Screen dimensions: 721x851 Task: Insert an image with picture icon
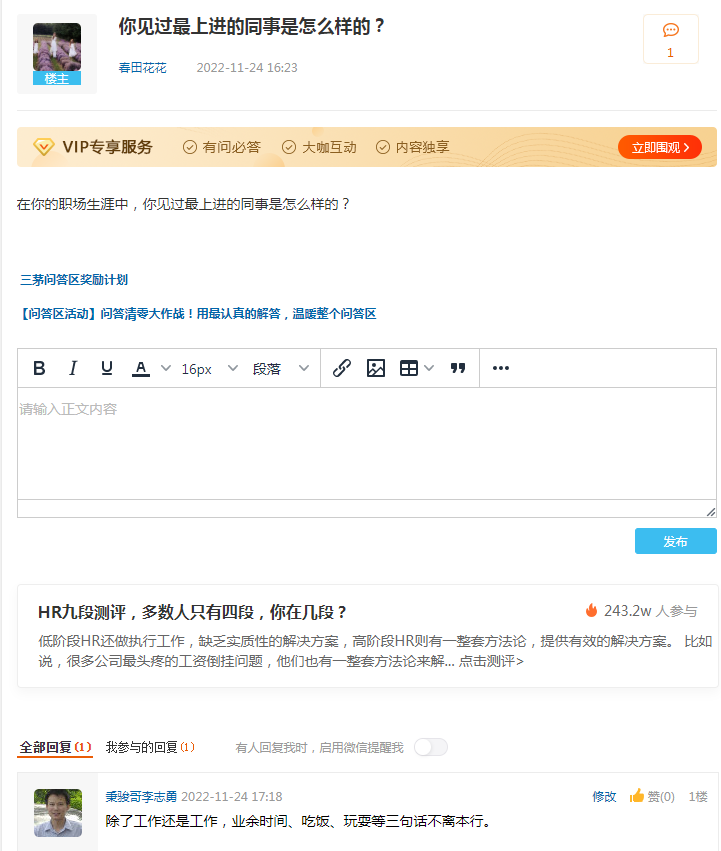[x=376, y=369]
